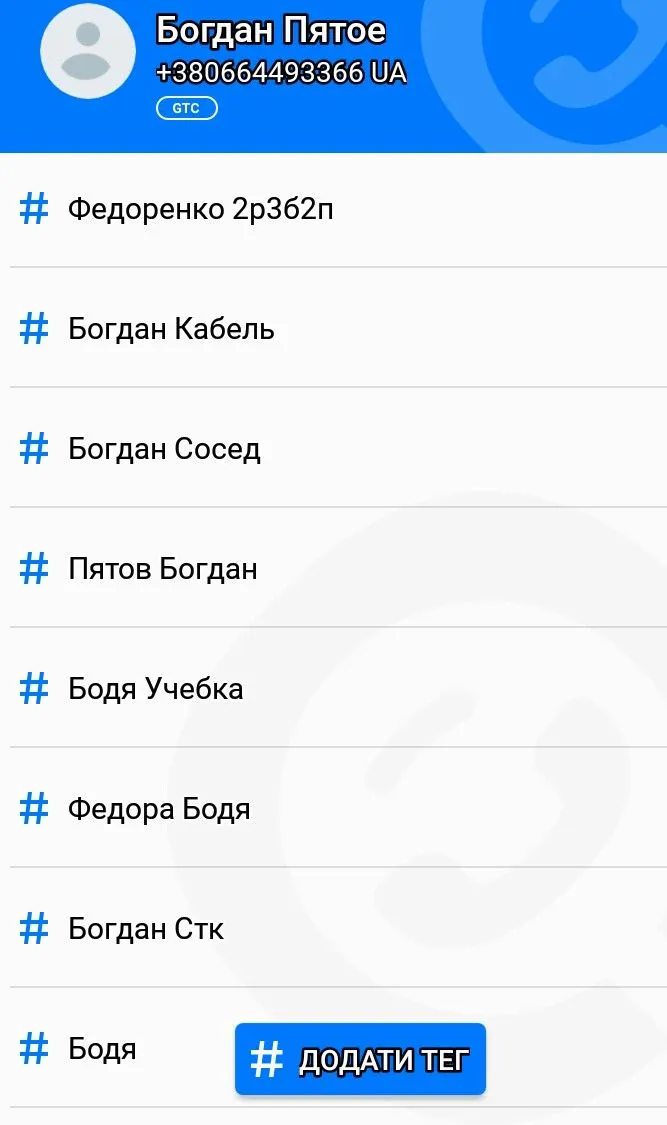667x1125 pixels.
Task: Tap hash icon next to Богдан Кабель
Action: [x=34, y=329]
